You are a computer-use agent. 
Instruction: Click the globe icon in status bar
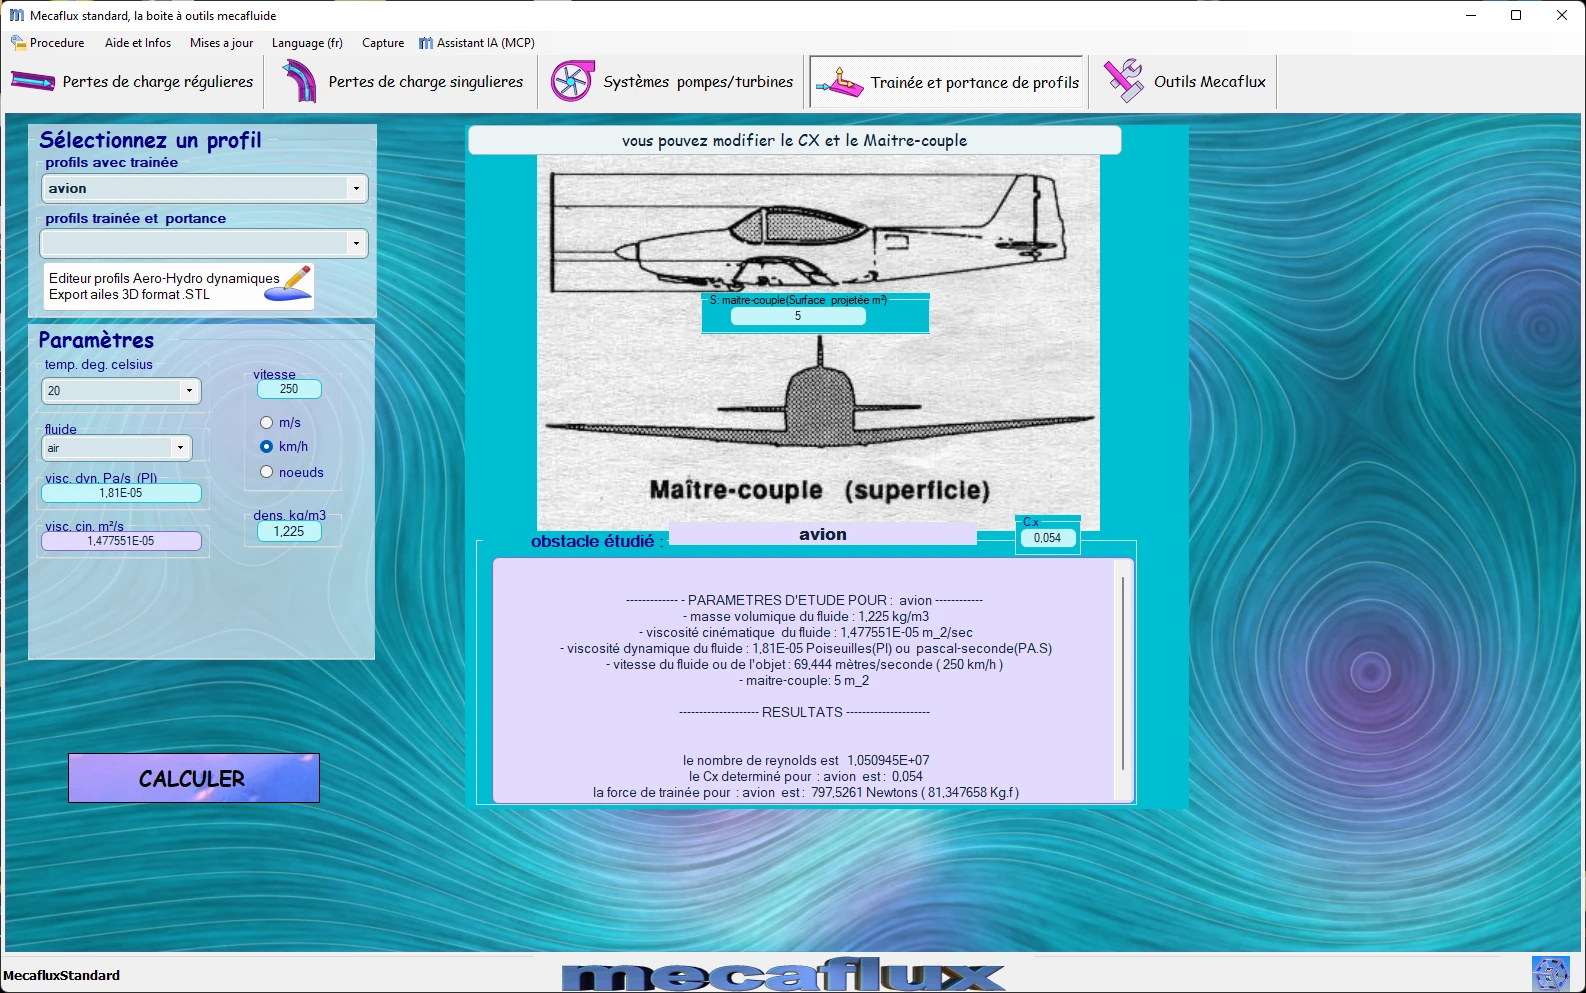(x=1550, y=974)
